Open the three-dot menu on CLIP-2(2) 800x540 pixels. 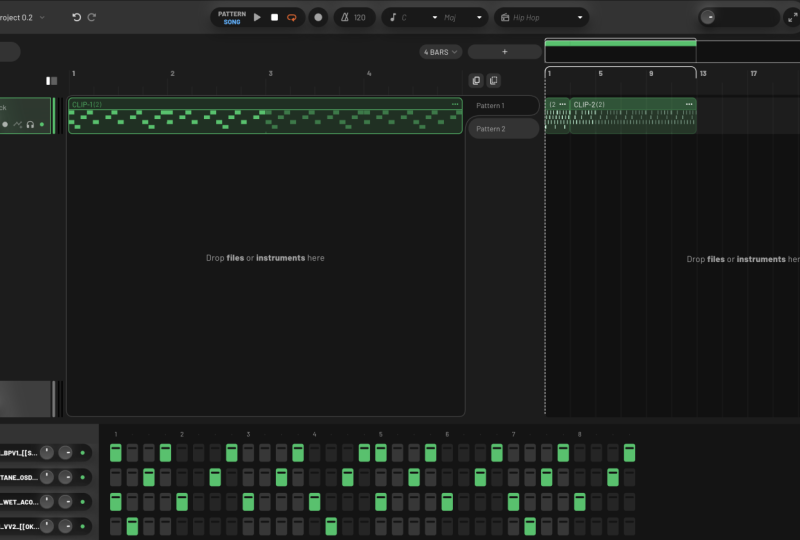click(x=689, y=104)
